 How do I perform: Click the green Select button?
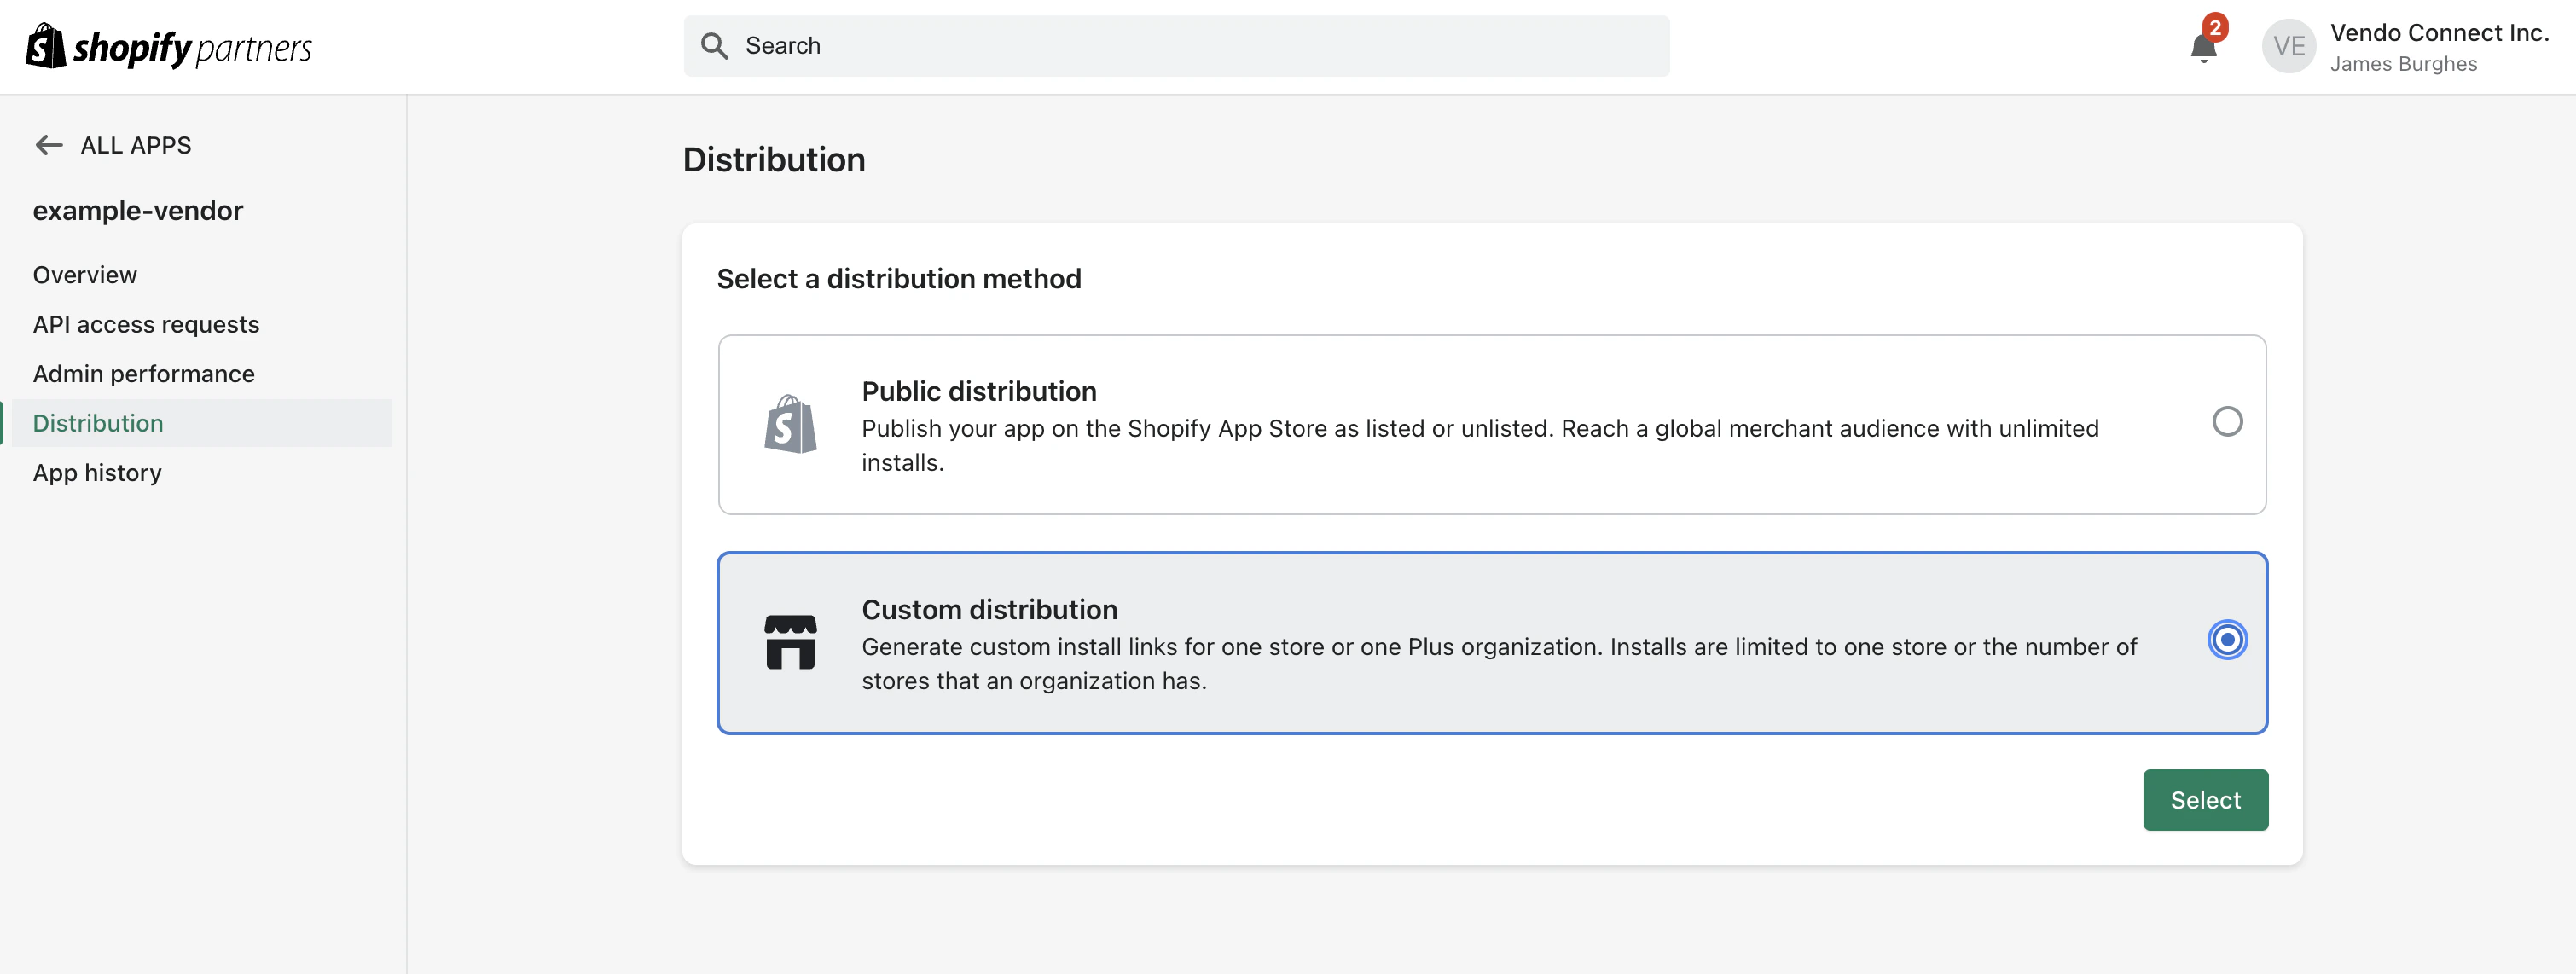2205,800
